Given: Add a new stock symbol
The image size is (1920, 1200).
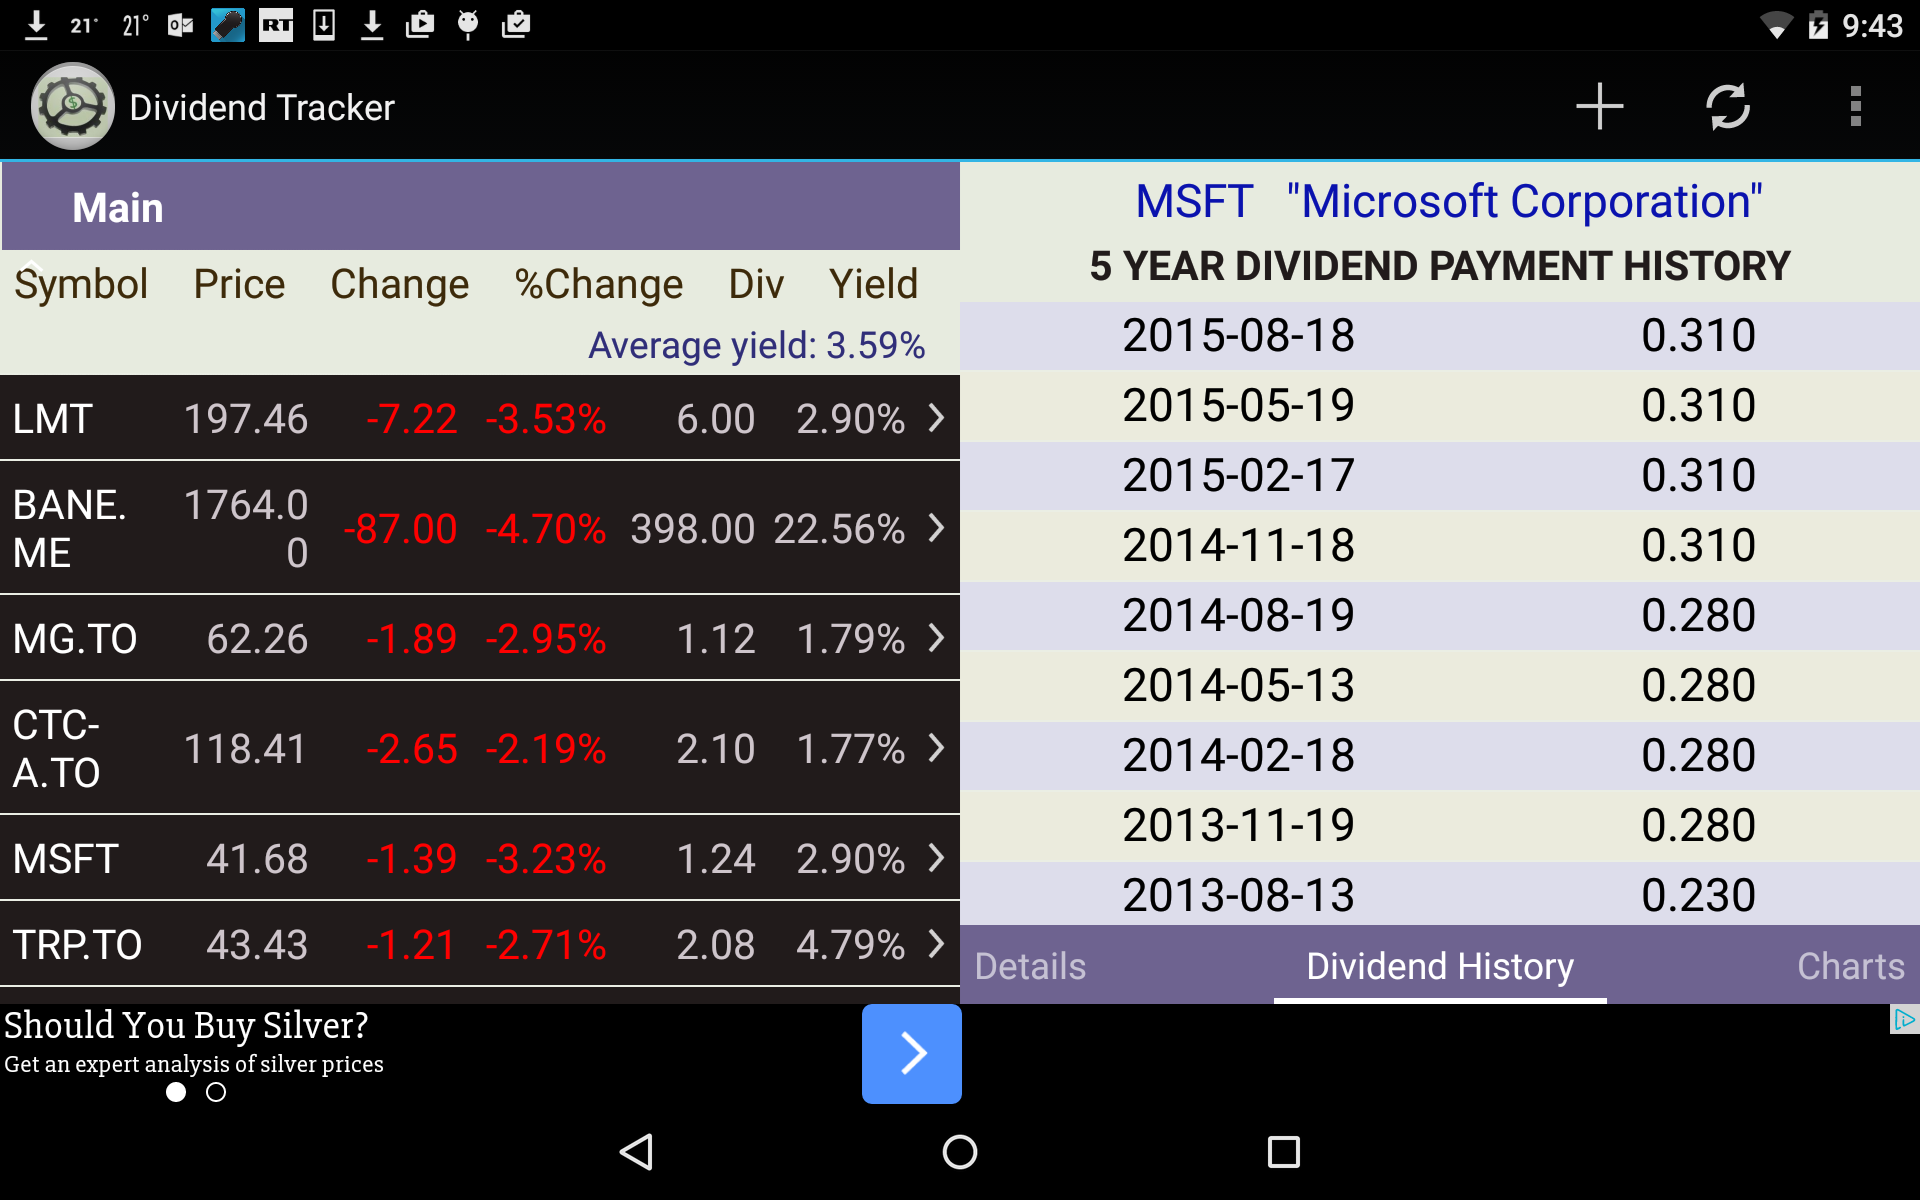Looking at the screenshot, I should tap(1598, 106).
